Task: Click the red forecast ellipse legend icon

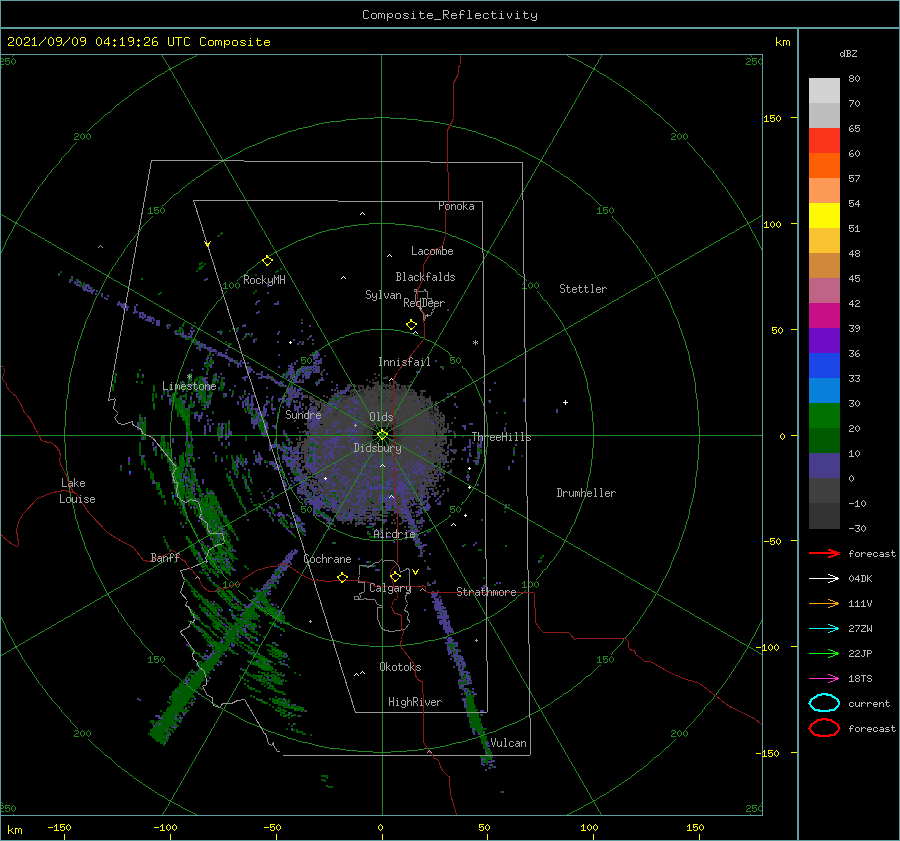Action: 824,728
